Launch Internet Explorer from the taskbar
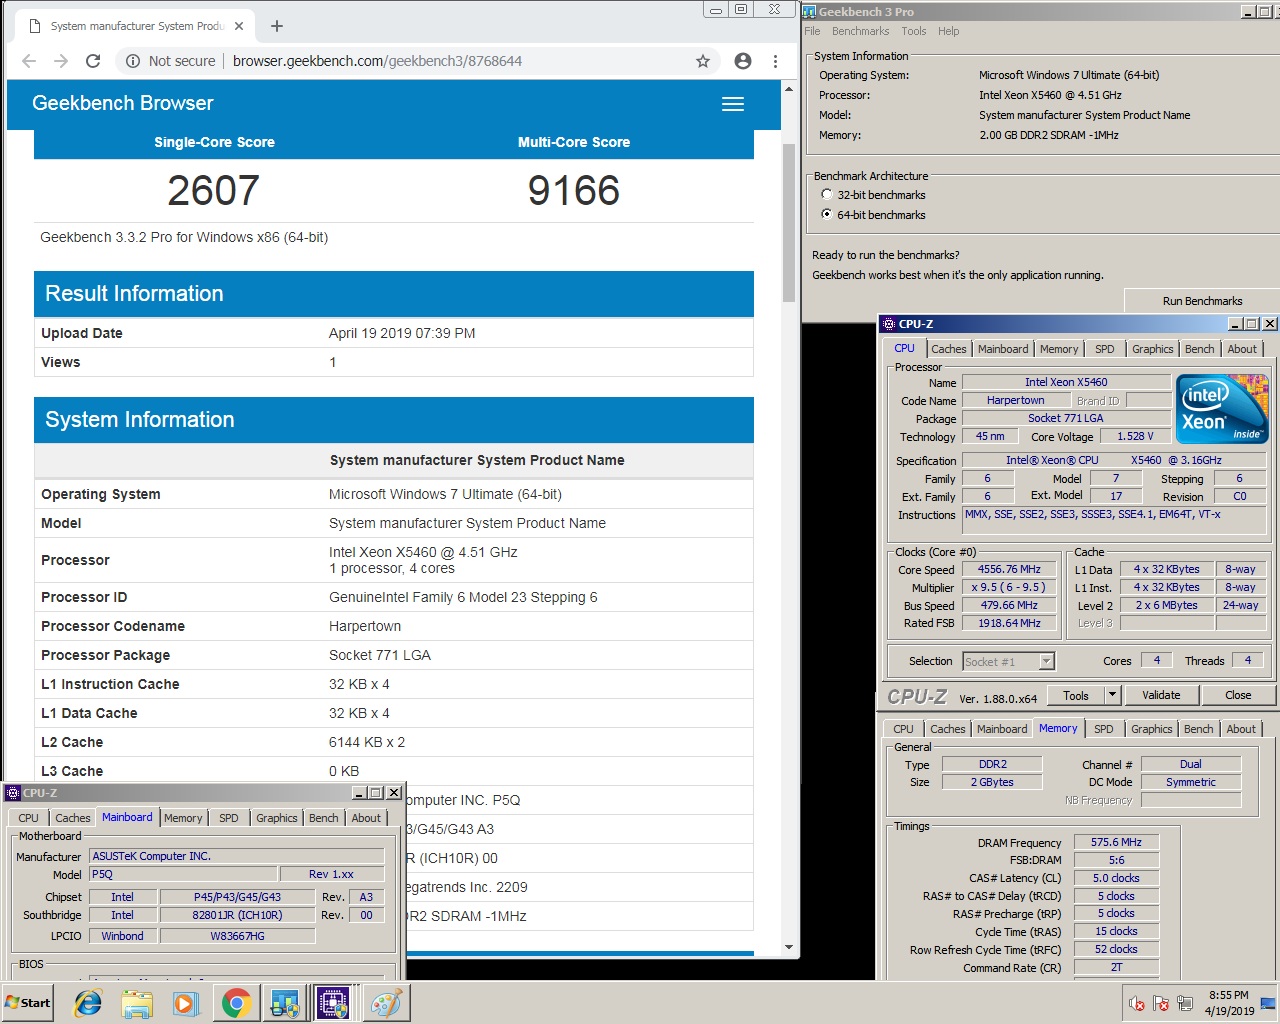1280x1024 pixels. pos(88,1003)
